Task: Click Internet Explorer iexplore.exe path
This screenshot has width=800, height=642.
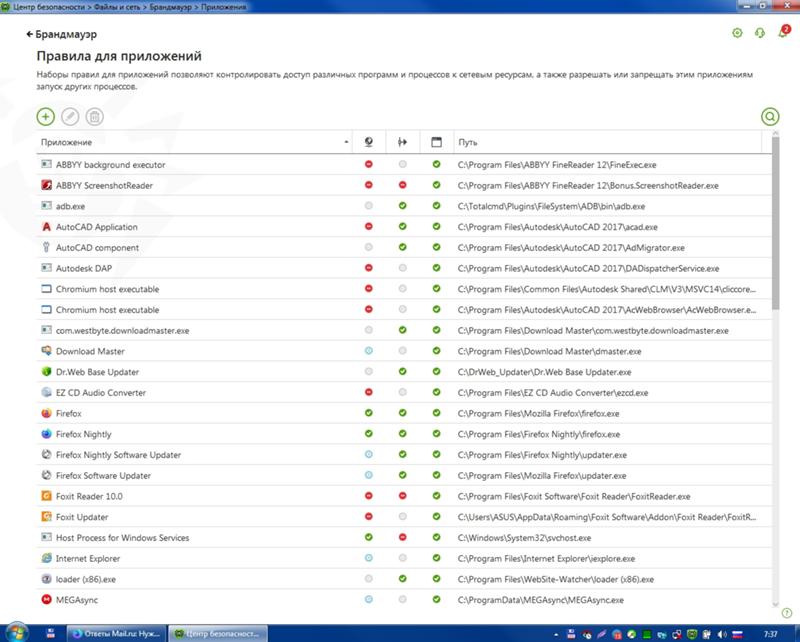Action: click(546, 559)
